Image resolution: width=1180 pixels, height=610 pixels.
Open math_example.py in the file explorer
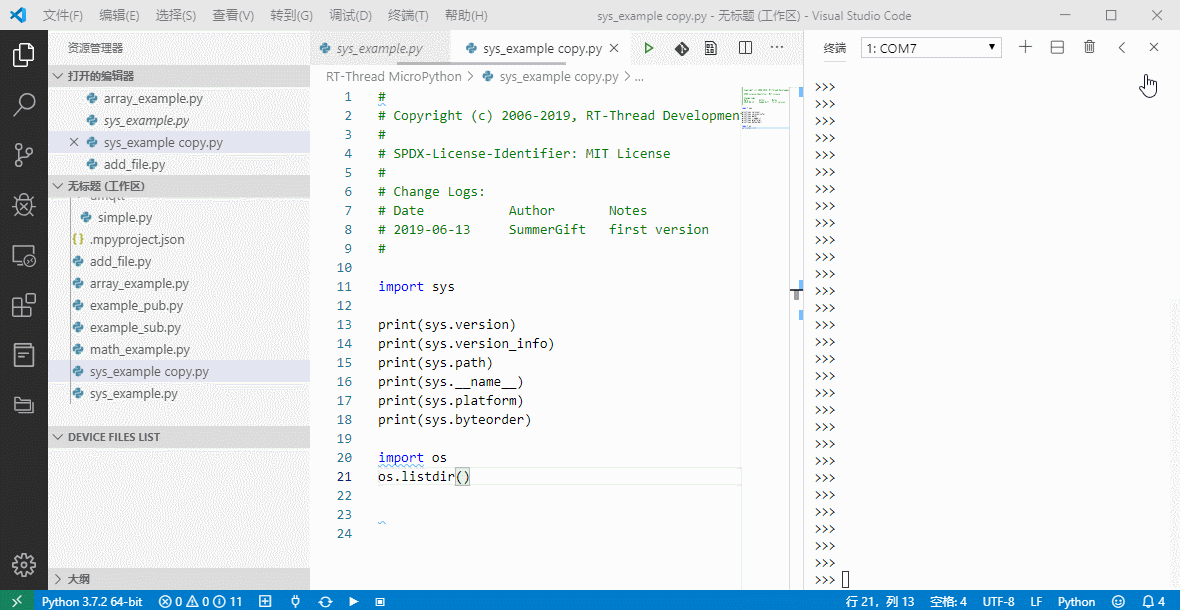[139, 349]
